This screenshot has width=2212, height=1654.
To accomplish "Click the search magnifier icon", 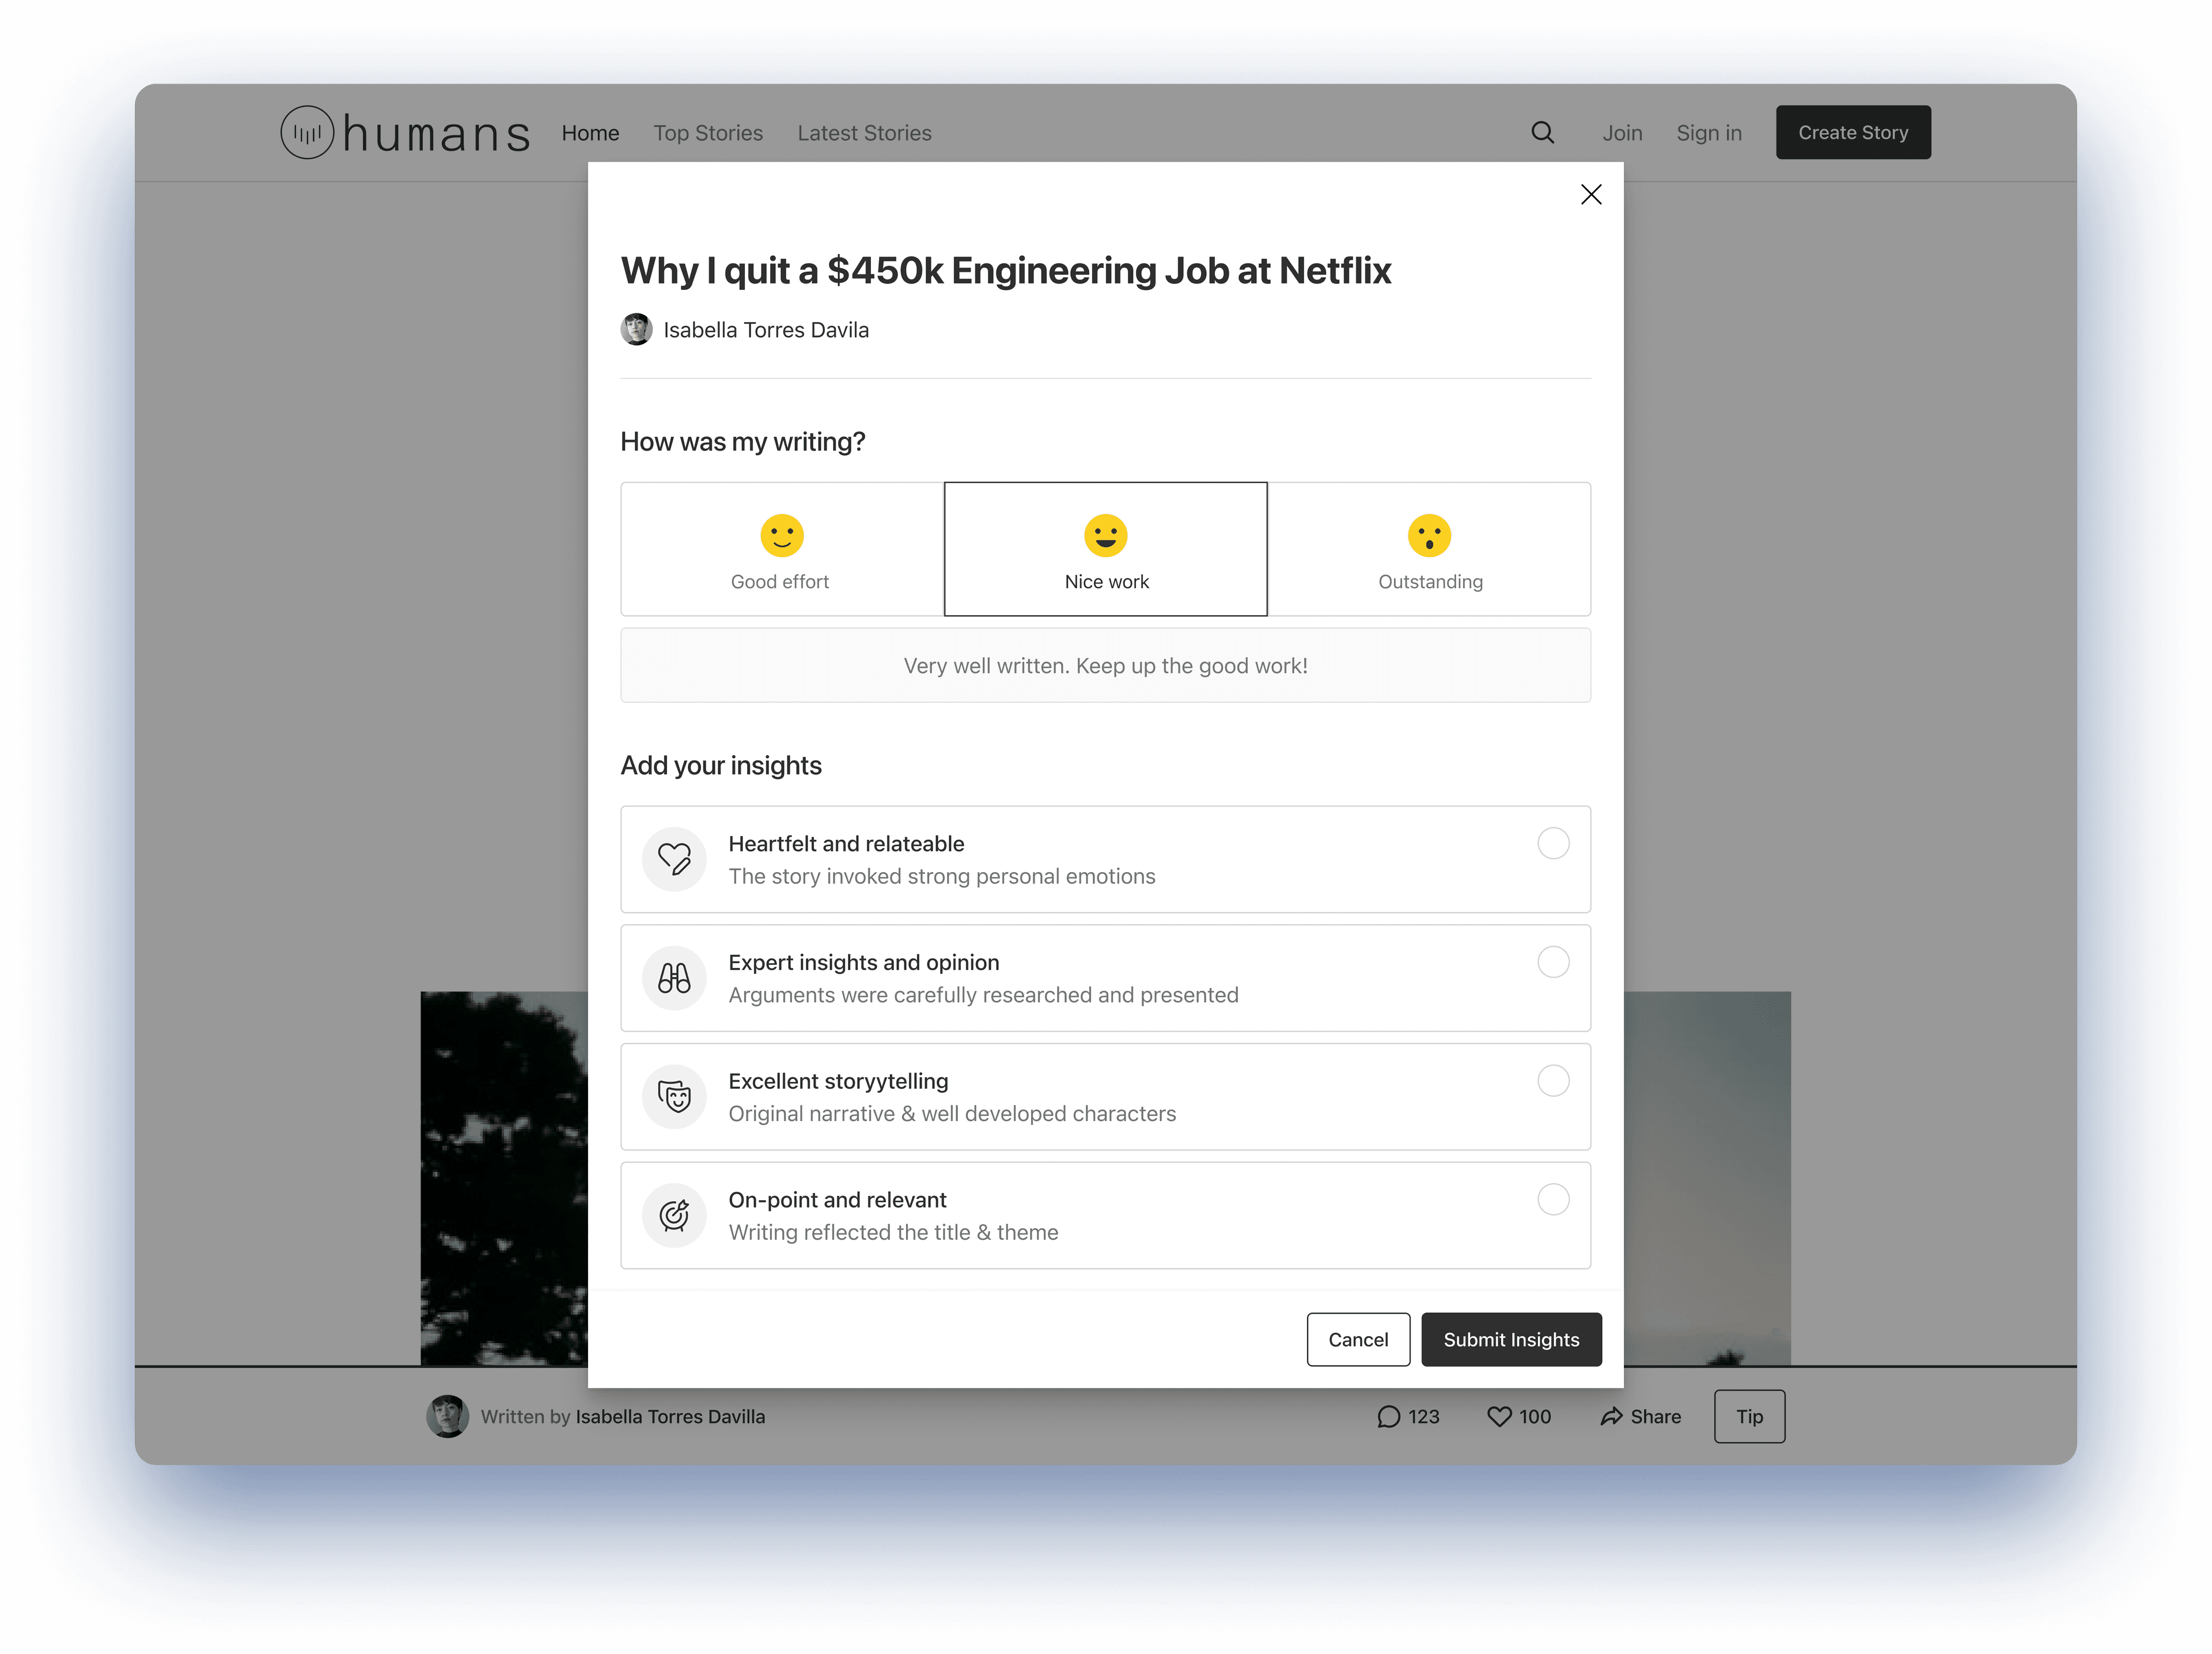I will (x=1542, y=133).
